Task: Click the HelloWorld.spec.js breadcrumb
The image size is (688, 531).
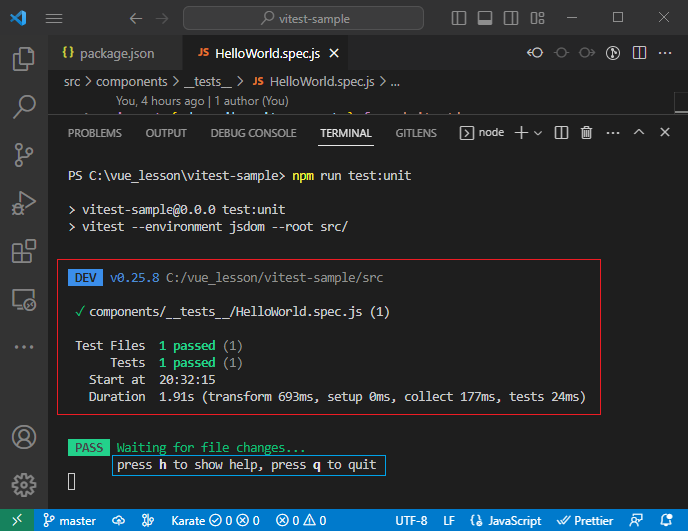Action: pos(313,82)
